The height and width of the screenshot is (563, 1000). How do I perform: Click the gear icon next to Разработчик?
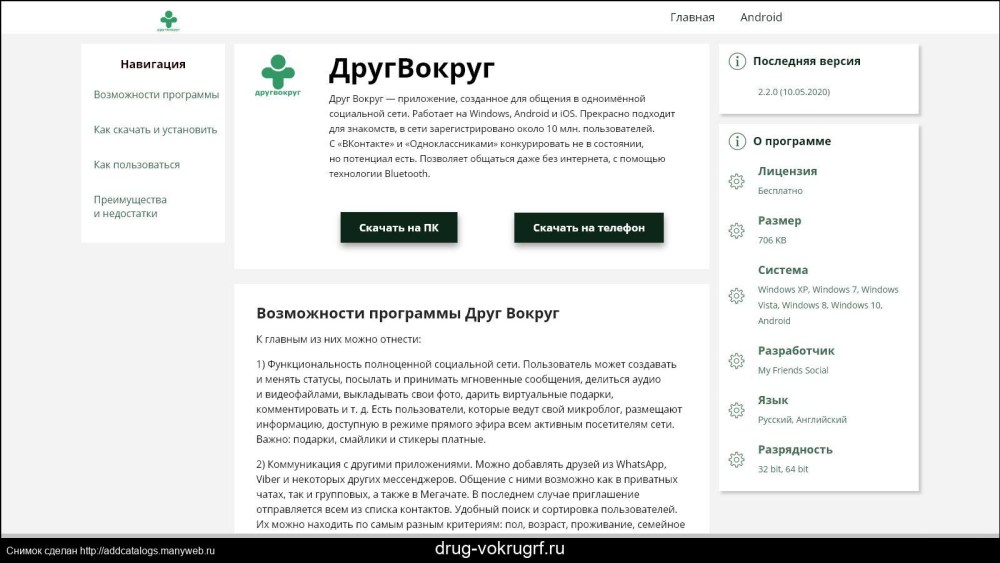pos(737,361)
